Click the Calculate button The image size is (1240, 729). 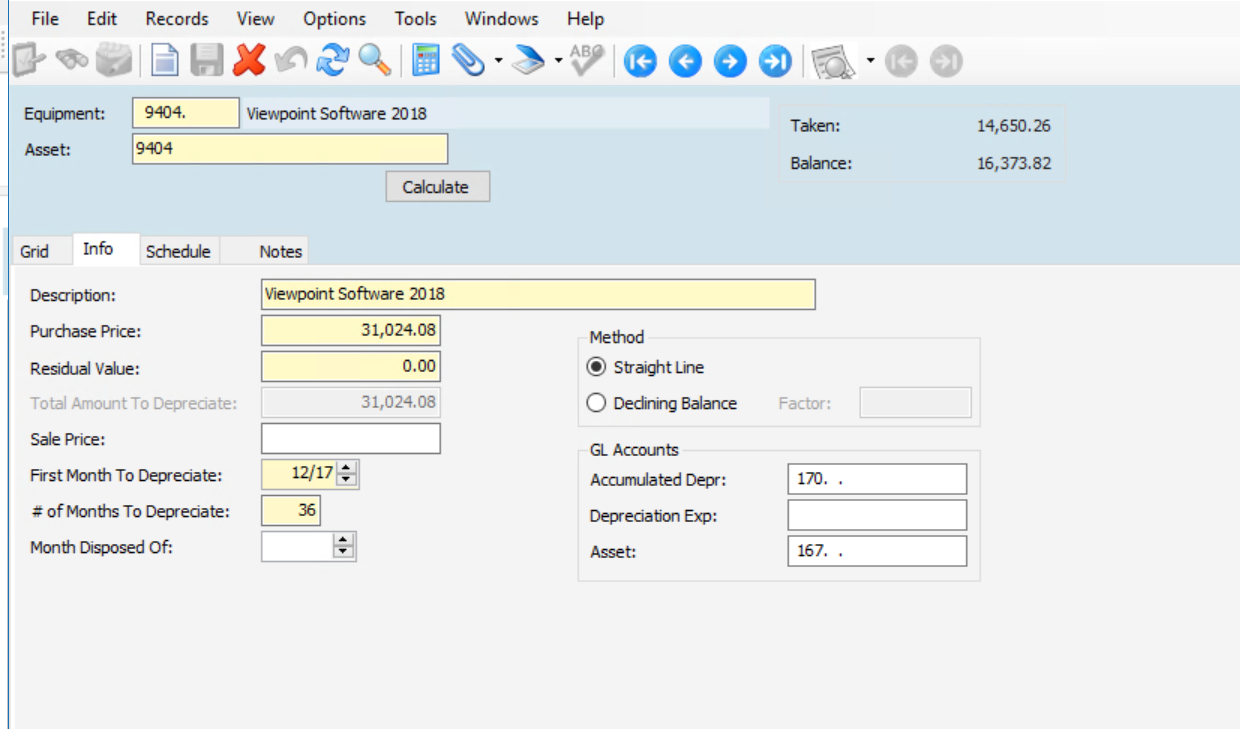(x=436, y=187)
